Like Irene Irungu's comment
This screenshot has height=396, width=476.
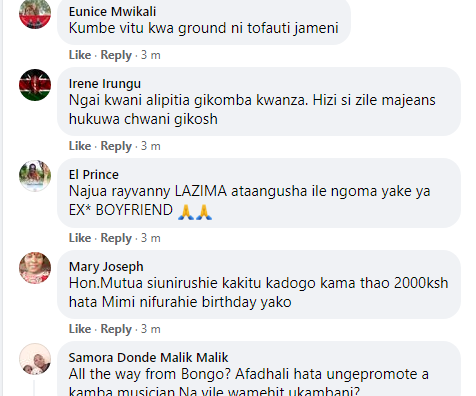click(x=80, y=146)
